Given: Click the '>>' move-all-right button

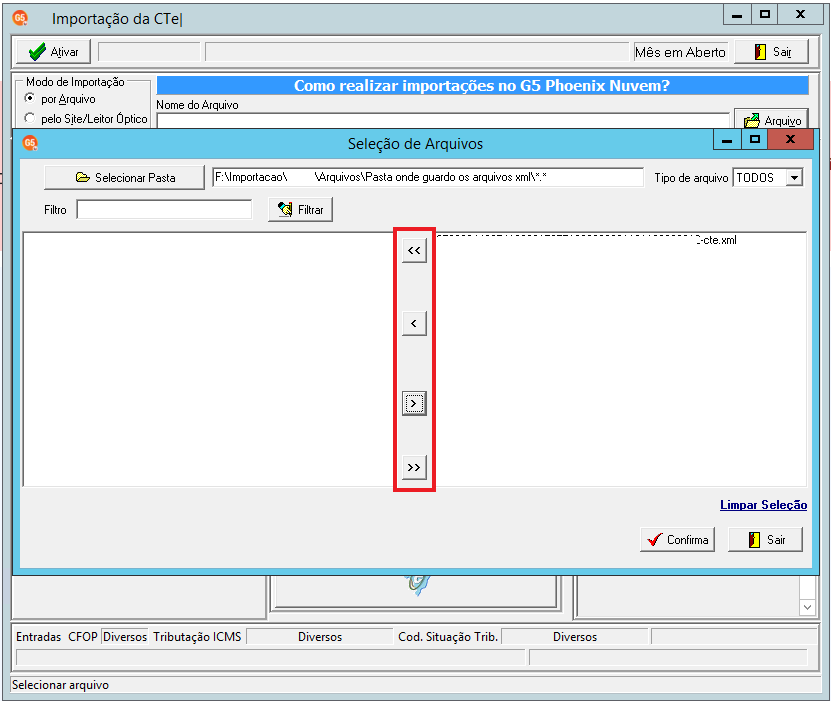Looking at the screenshot, I should click(x=414, y=467).
